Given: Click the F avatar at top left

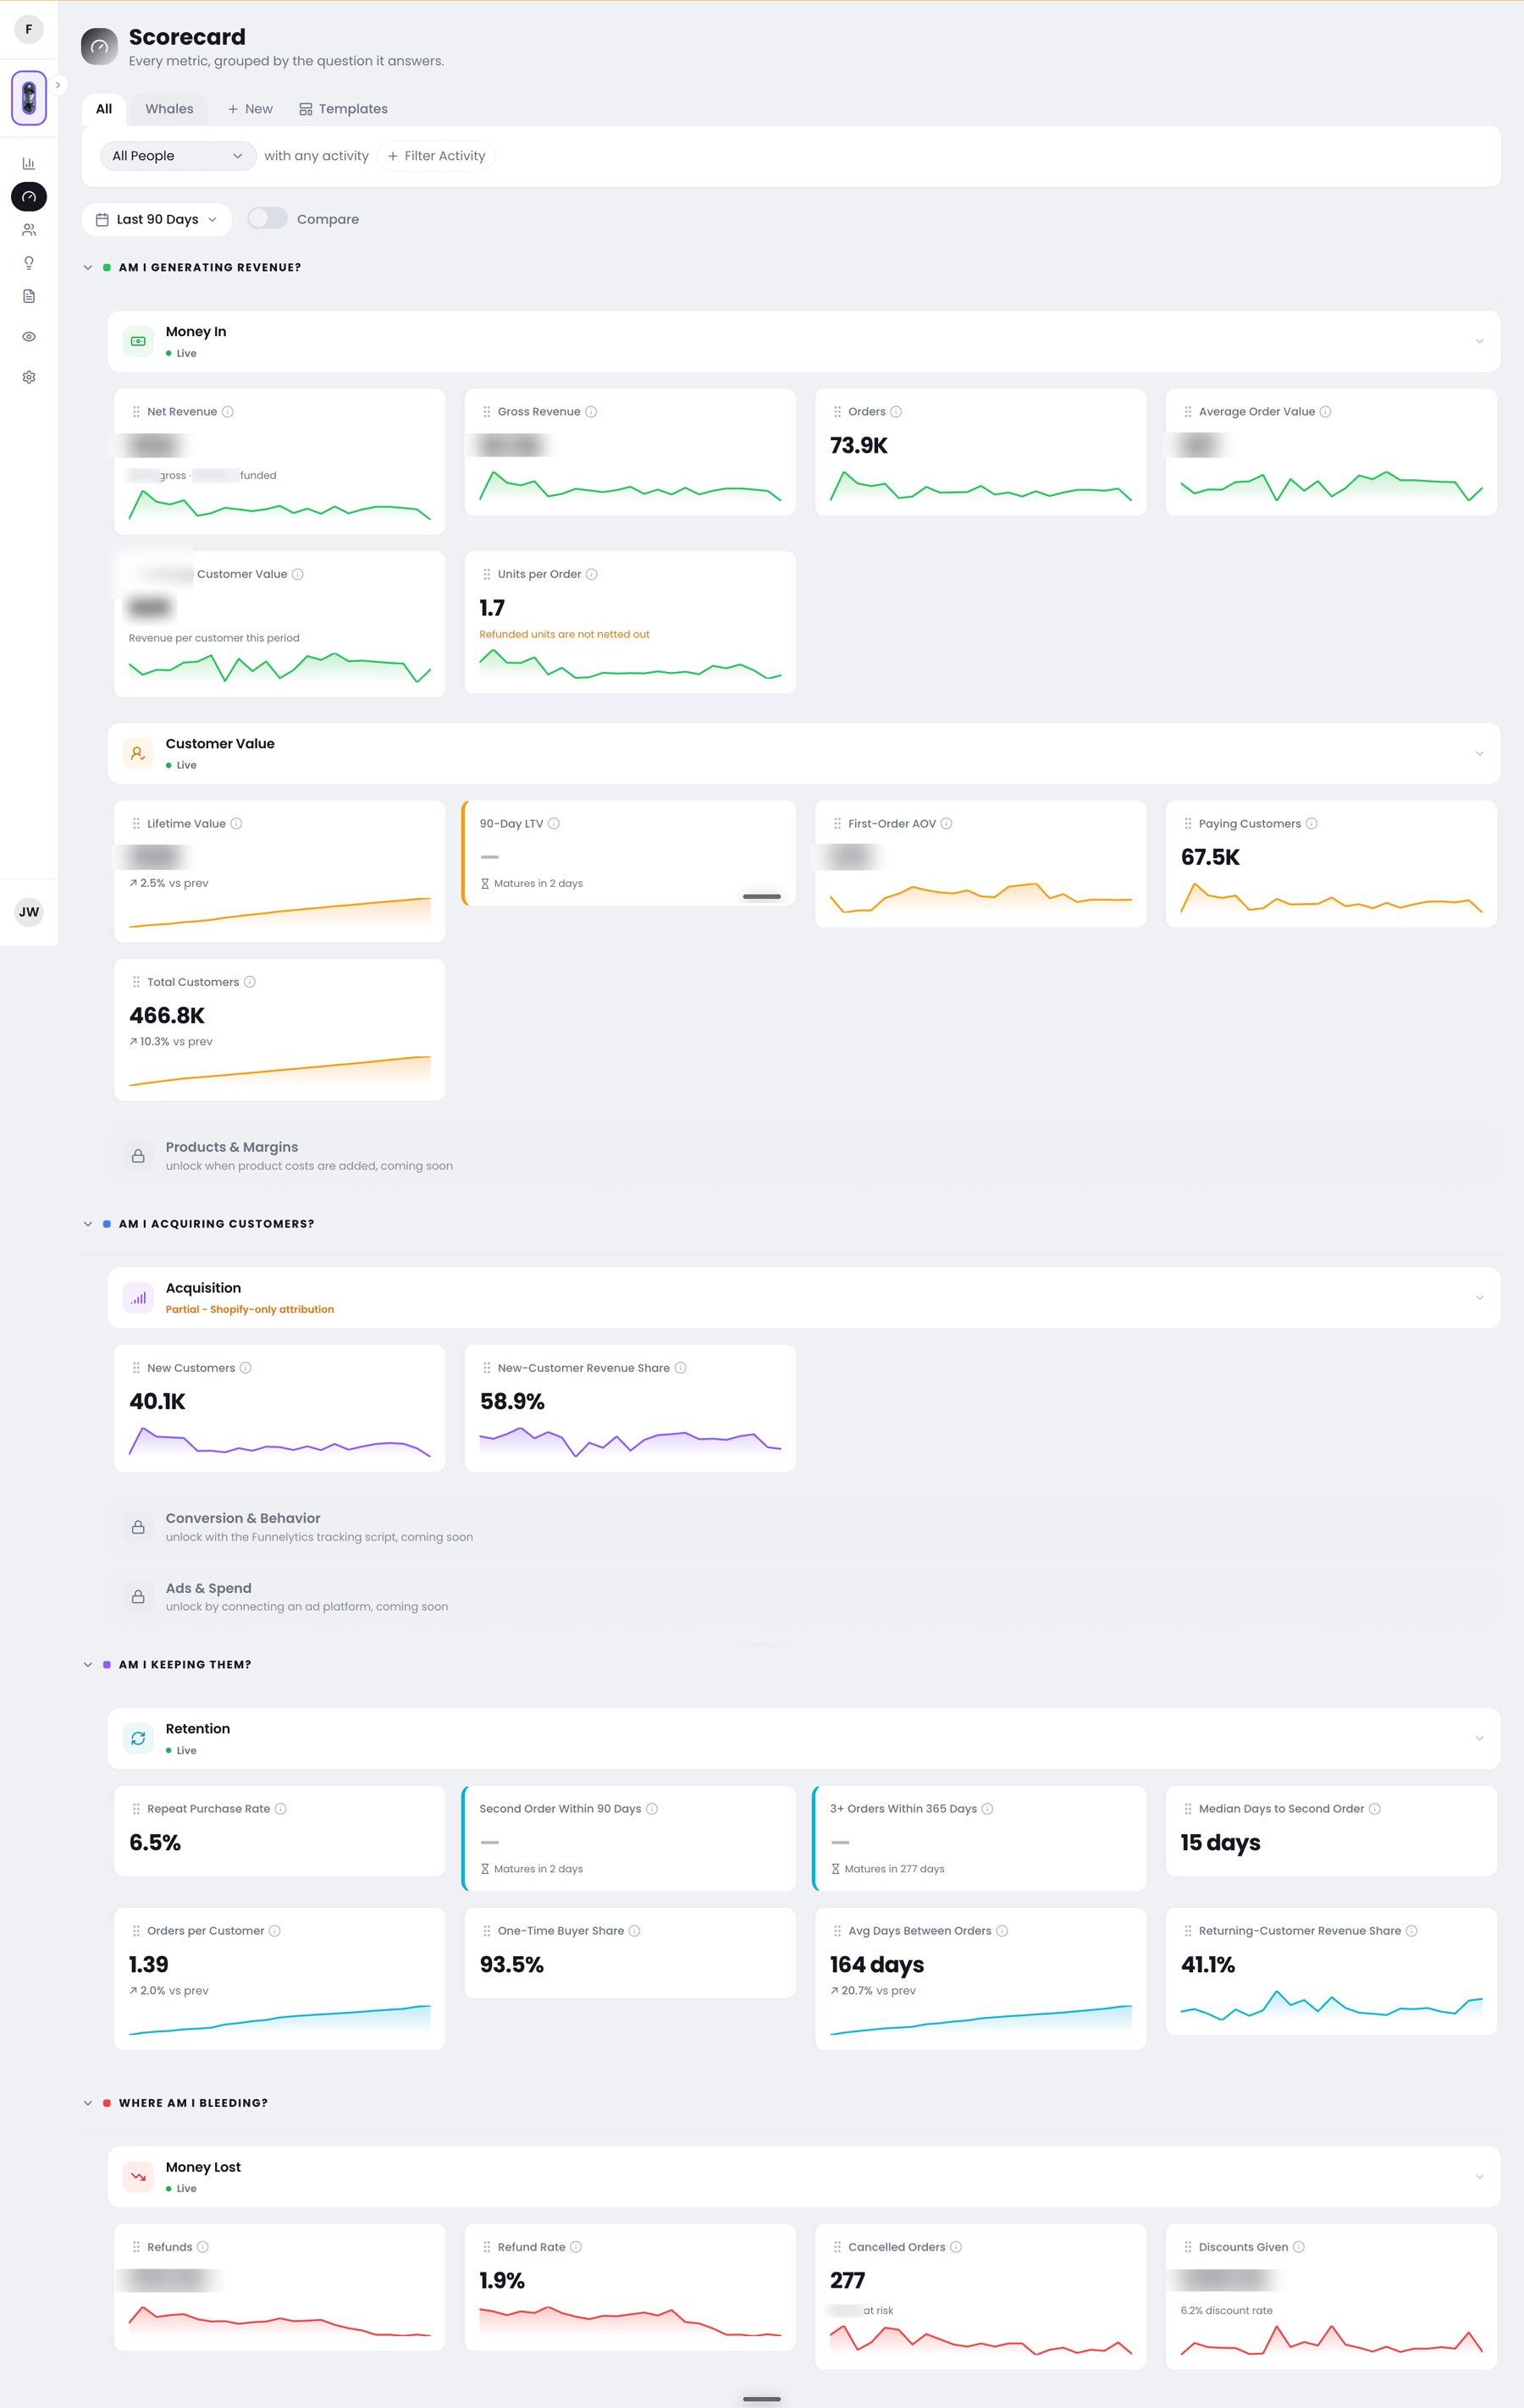Looking at the screenshot, I should click(x=29, y=29).
